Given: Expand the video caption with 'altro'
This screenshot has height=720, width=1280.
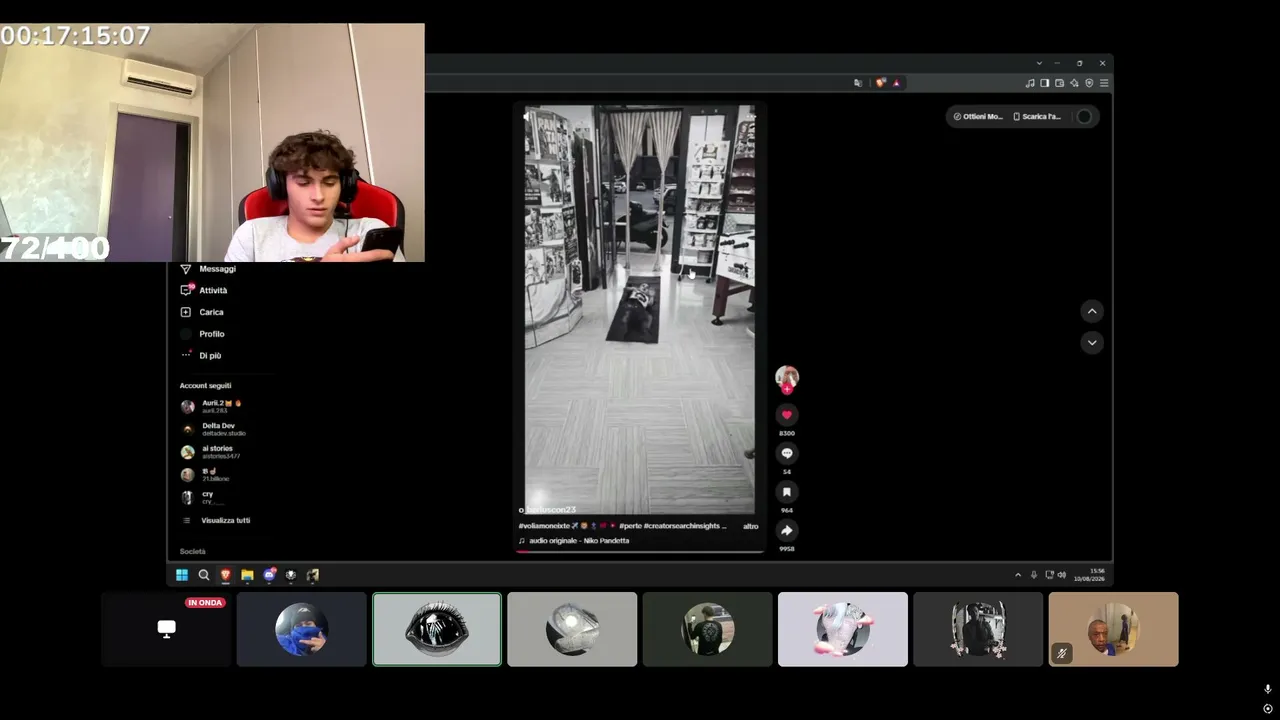Looking at the screenshot, I should [x=751, y=526].
